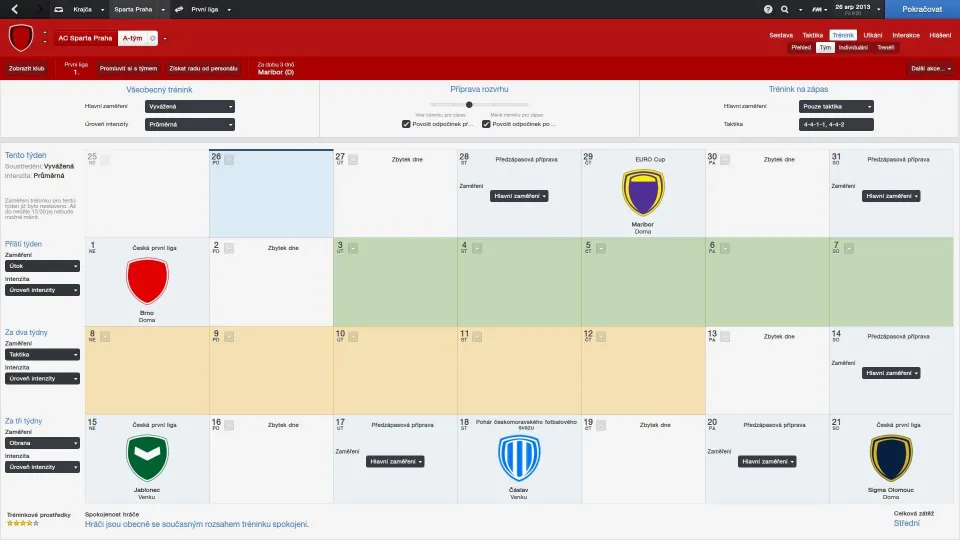Click the red Brno club badge
The image size is (960, 540).
pos(146,281)
